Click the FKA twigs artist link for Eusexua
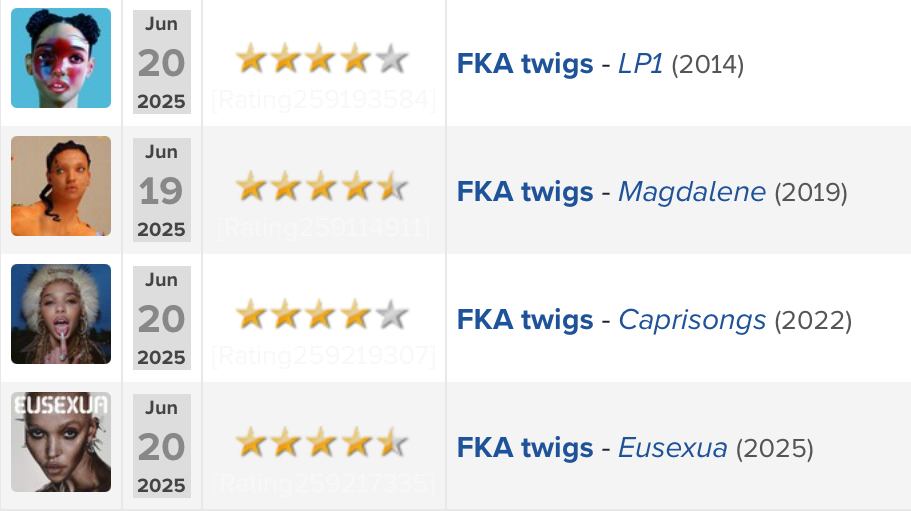Image resolution: width=911 pixels, height=511 pixels. (525, 447)
